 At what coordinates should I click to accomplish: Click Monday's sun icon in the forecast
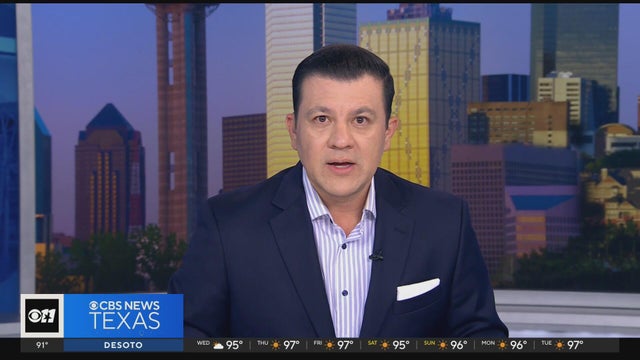(502, 345)
